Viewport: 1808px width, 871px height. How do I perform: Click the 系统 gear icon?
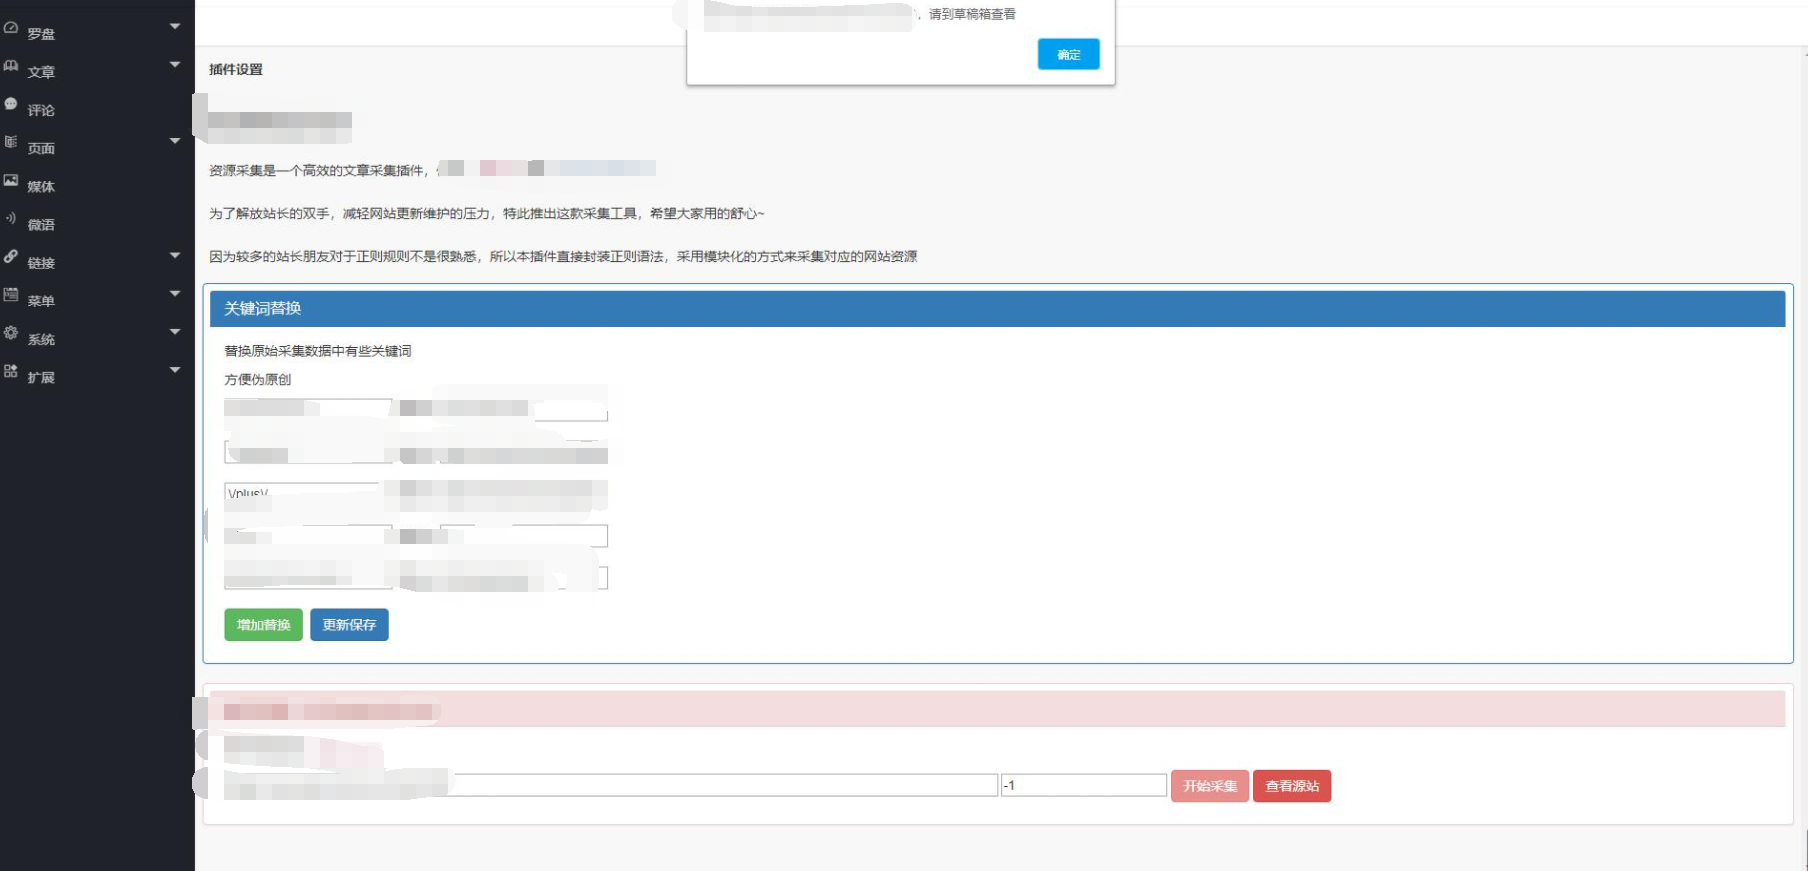coord(11,333)
